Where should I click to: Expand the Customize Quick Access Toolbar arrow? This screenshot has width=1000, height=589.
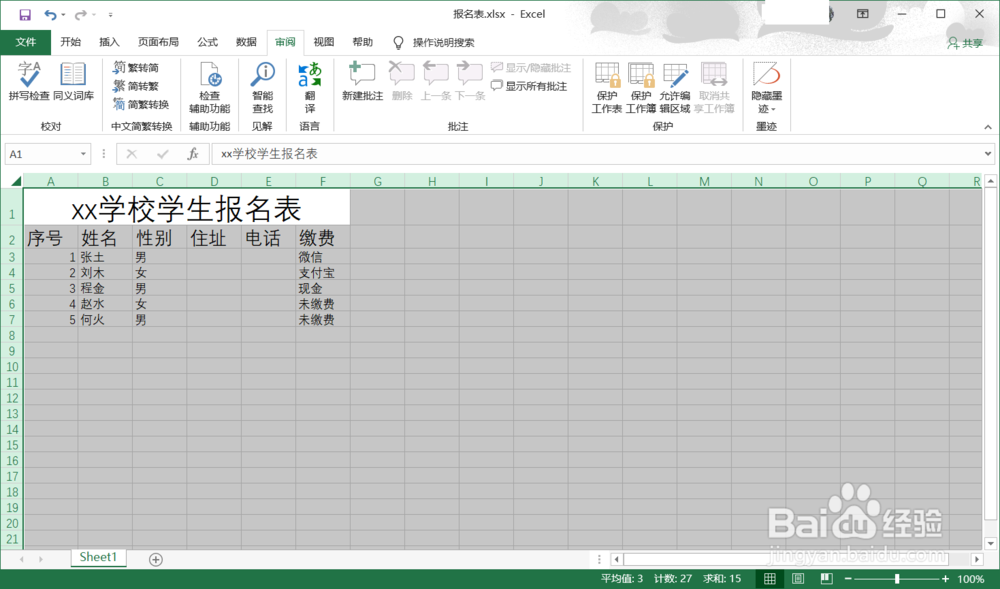click(x=110, y=15)
